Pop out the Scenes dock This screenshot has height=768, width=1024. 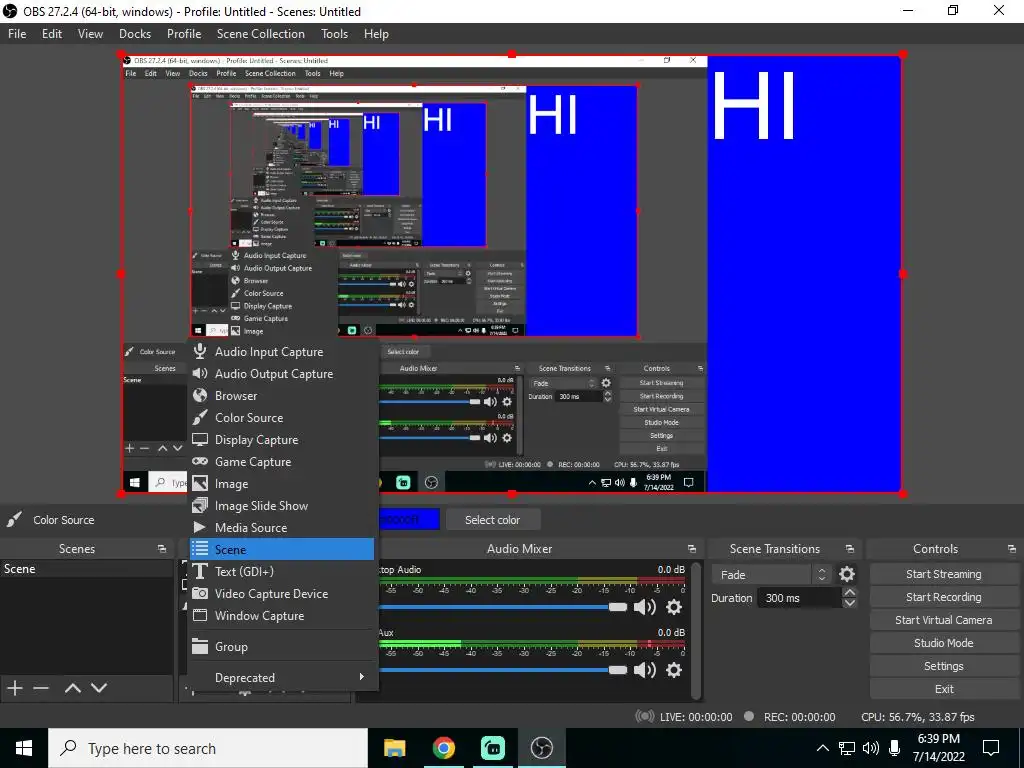coord(162,549)
